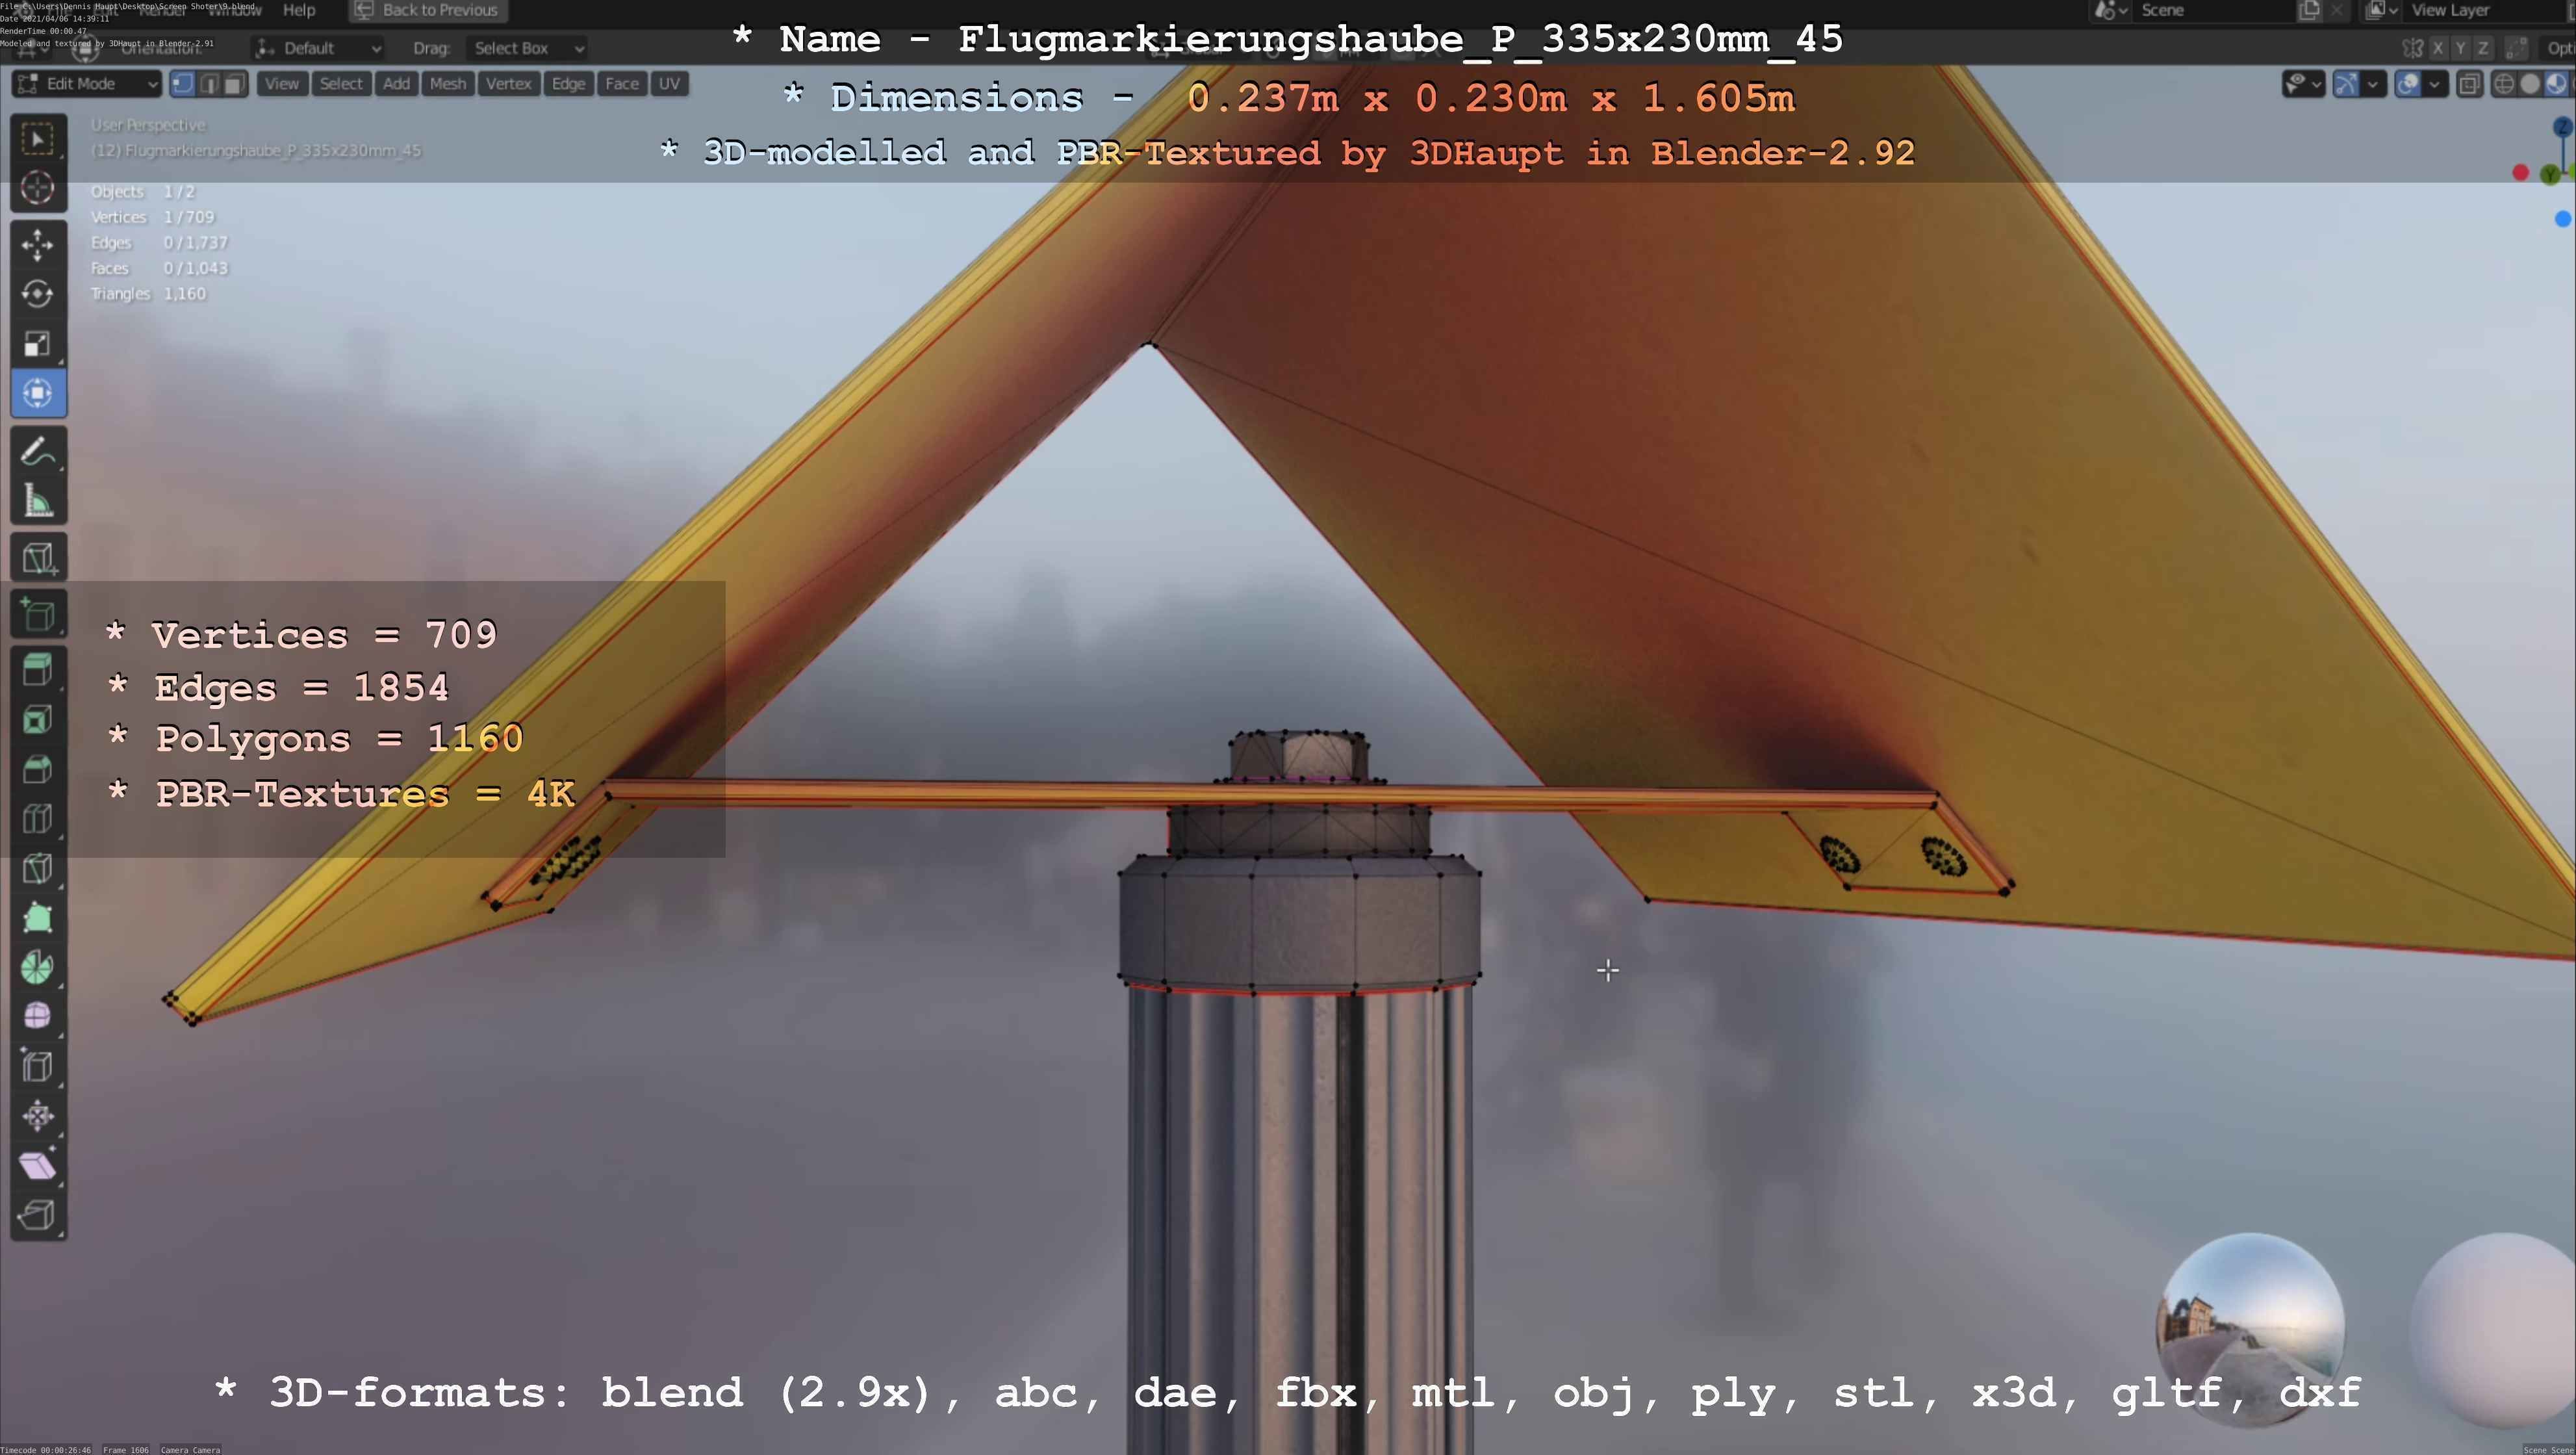This screenshot has height=1455, width=2576.
Task: Click Back to Previous button
Action: click(428, 10)
